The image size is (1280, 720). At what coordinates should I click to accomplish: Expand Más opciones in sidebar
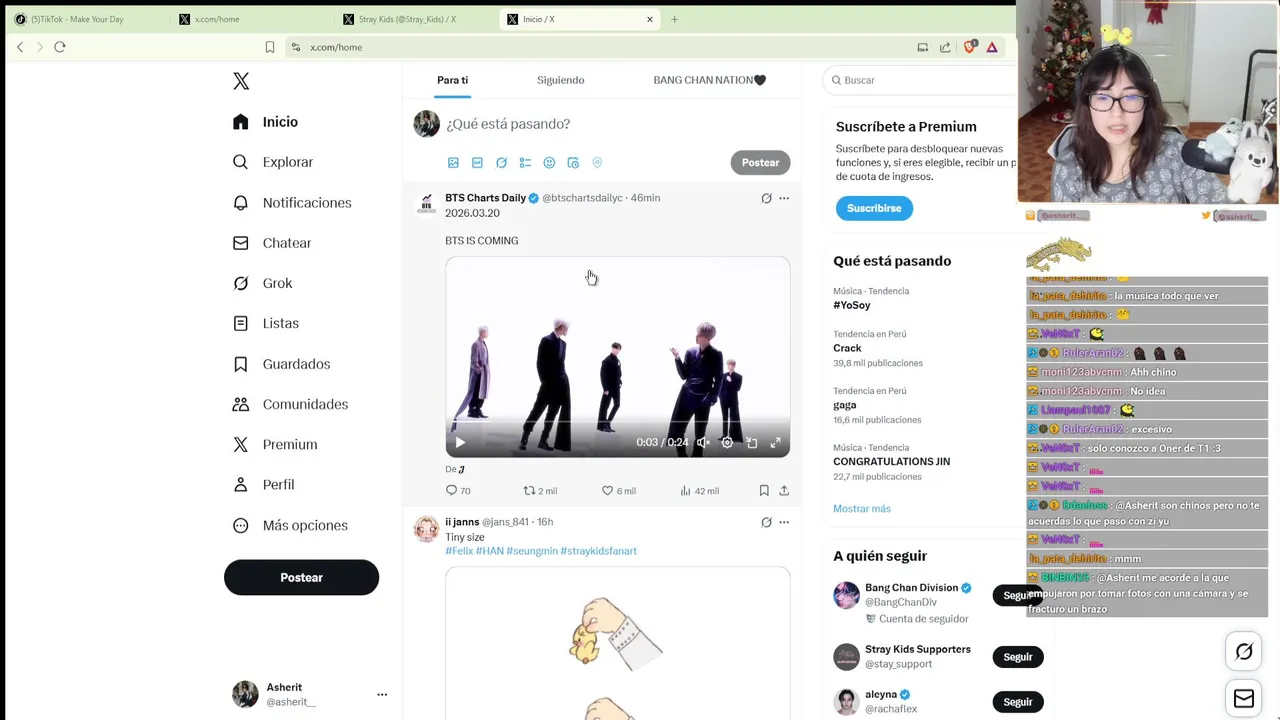(x=290, y=525)
